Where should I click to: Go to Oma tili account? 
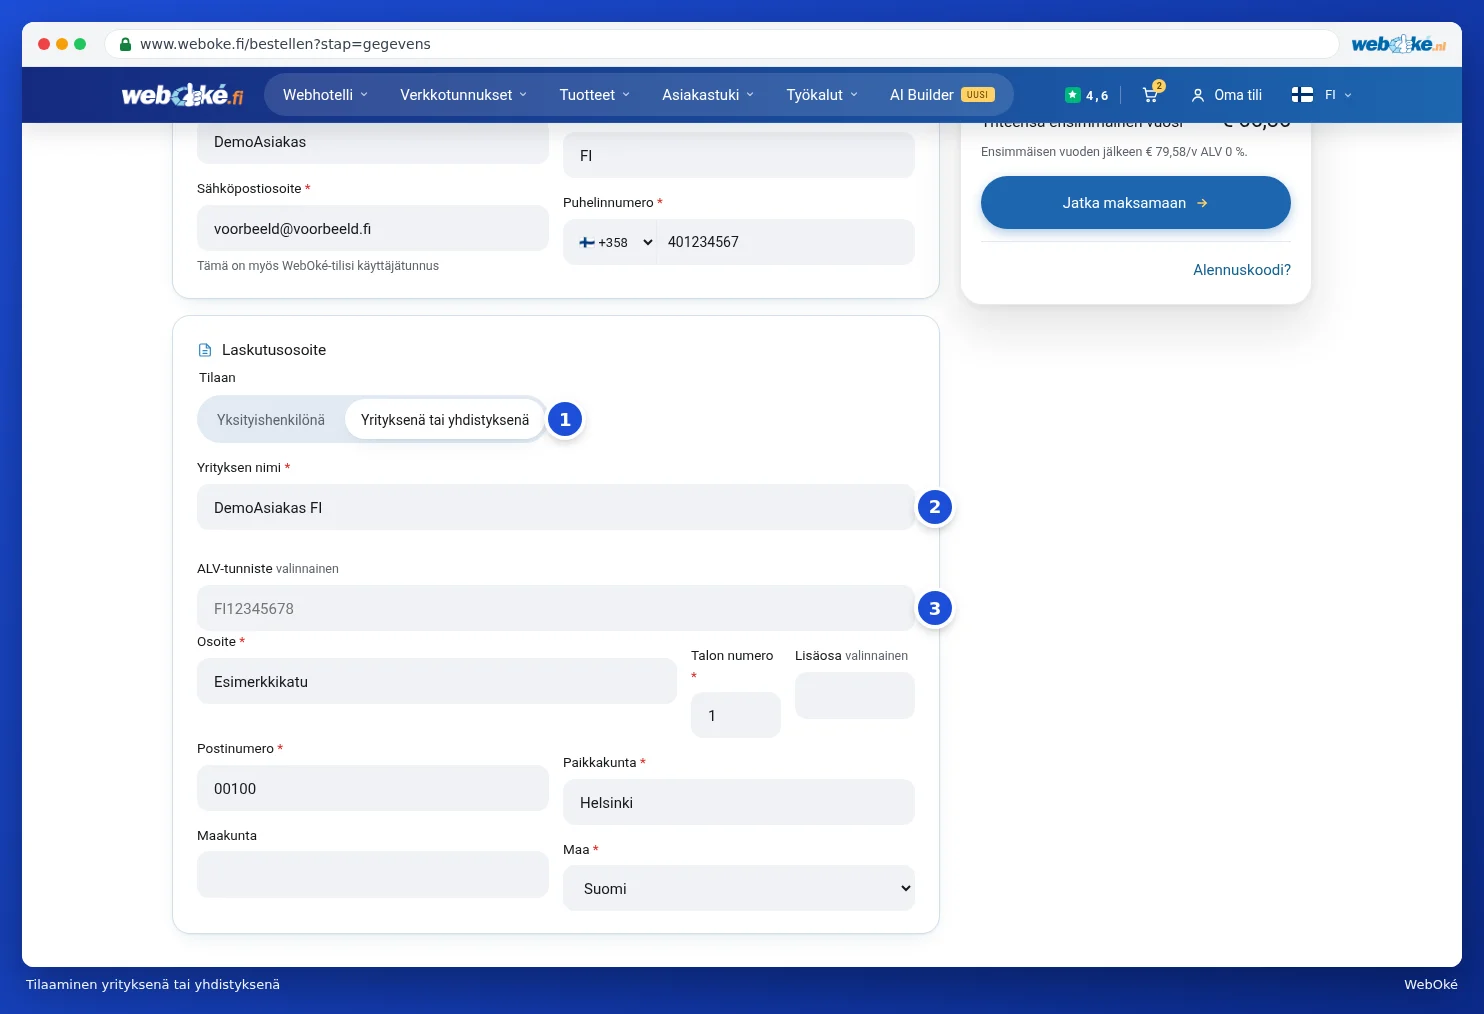(x=1226, y=95)
